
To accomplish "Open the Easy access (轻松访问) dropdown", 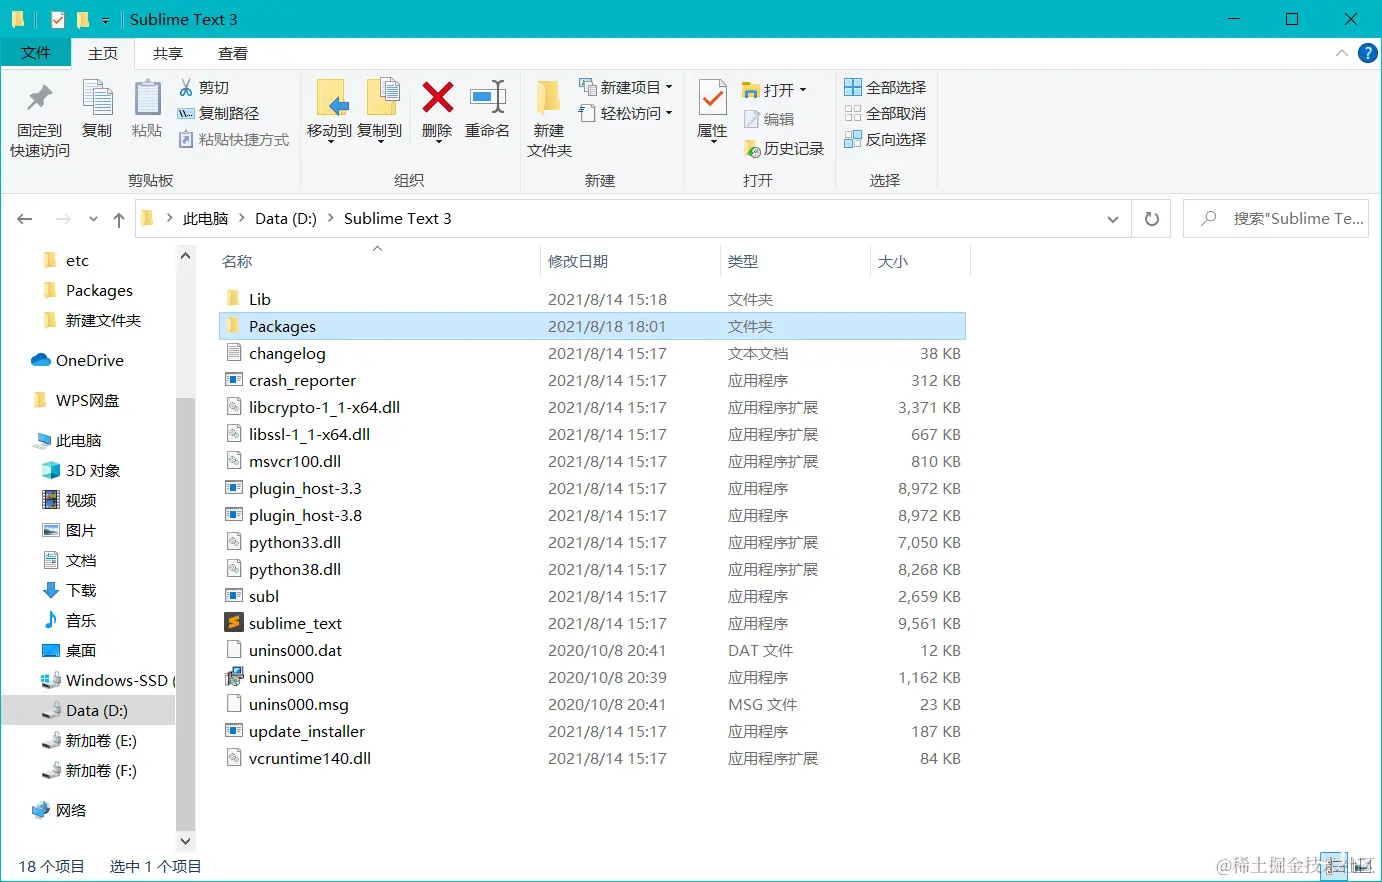I will tap(669, 113).
